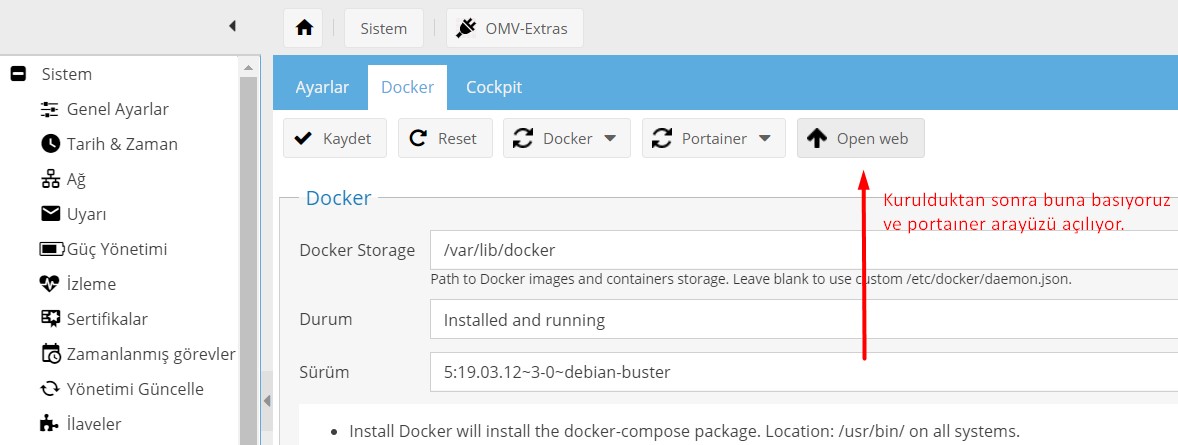The width and height of the screenshot is (1178, 445).
Task: Click the battery icon for Güç Yönetimi
Action: (52, 249)
